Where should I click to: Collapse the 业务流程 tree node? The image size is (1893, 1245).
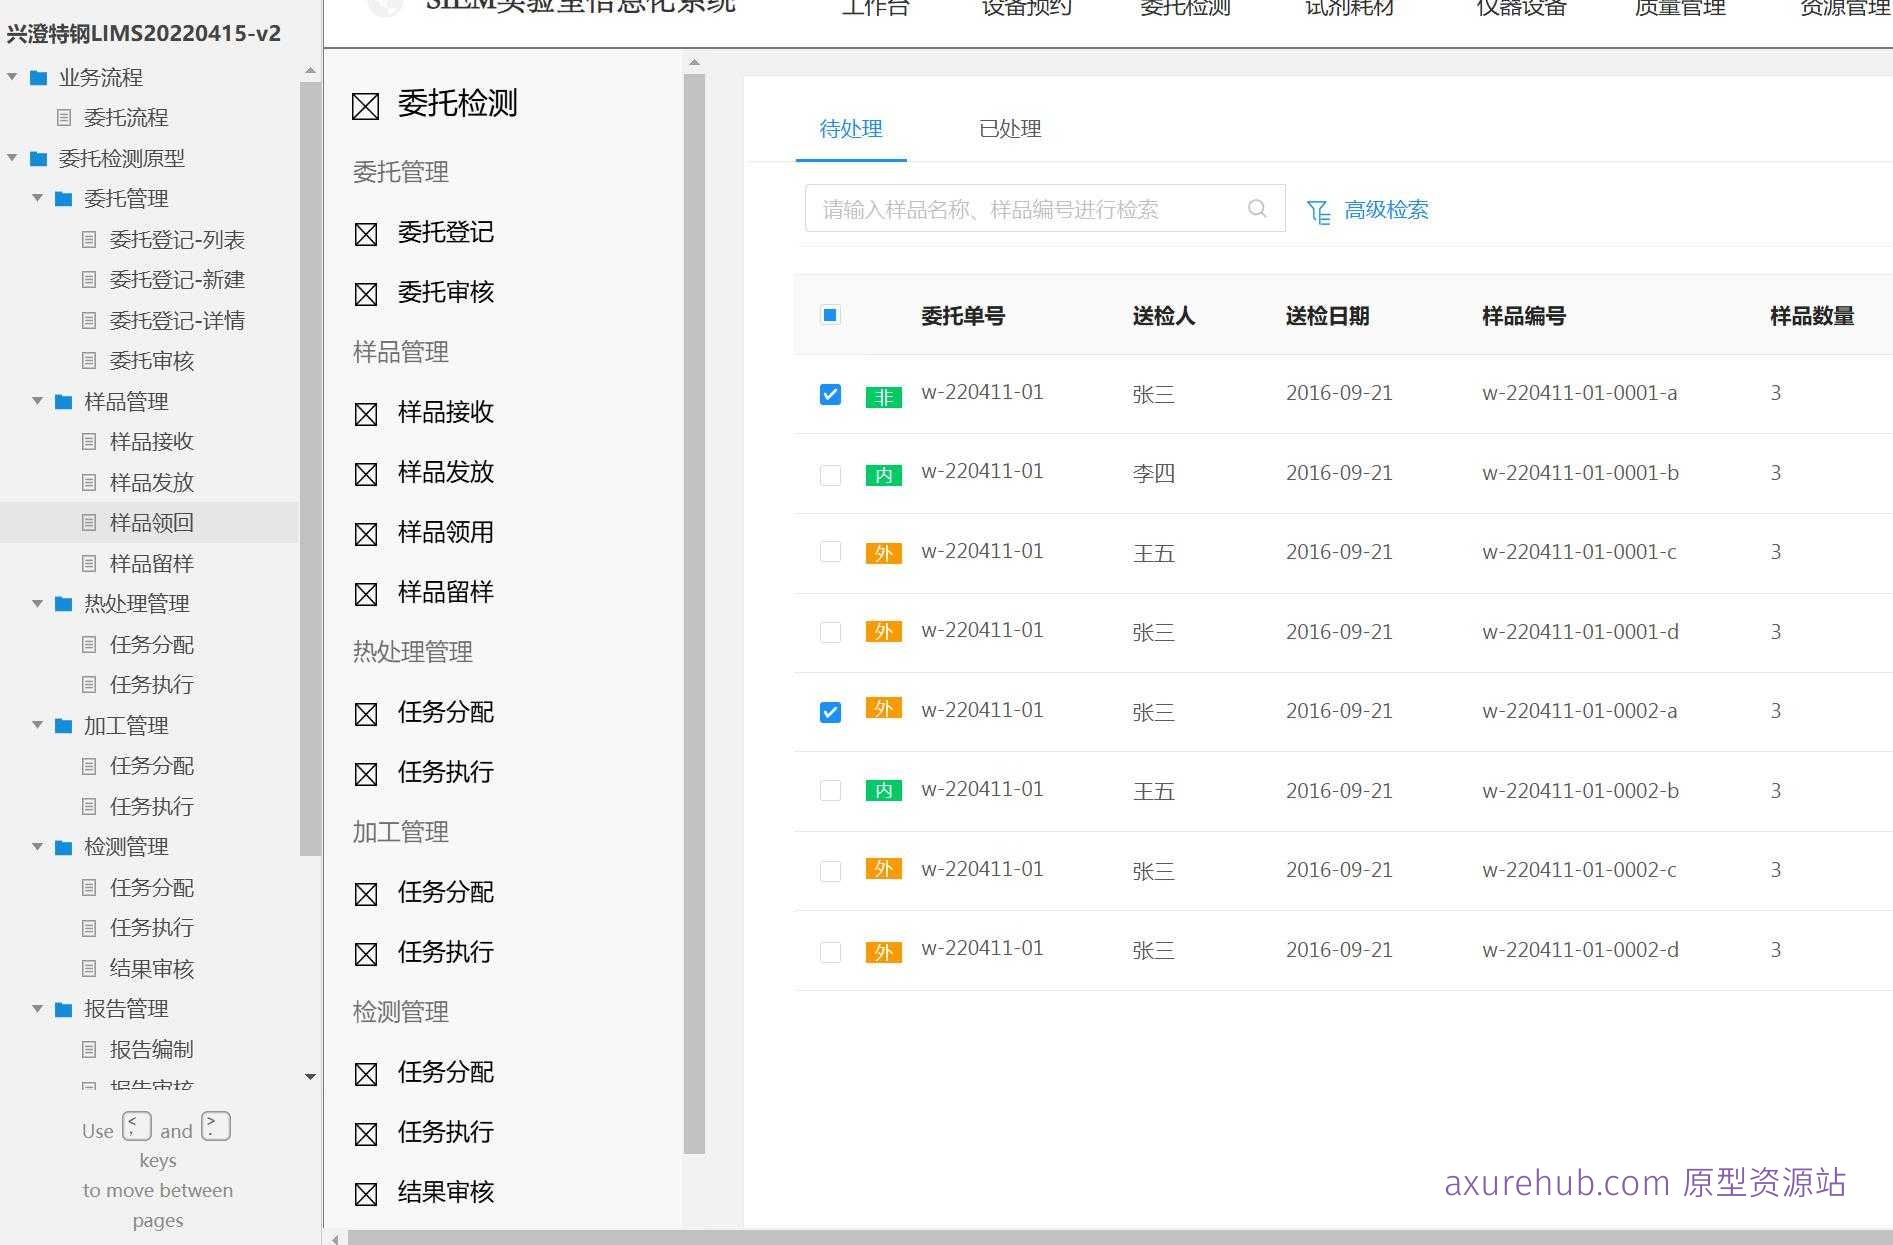[x=11, y=76]
